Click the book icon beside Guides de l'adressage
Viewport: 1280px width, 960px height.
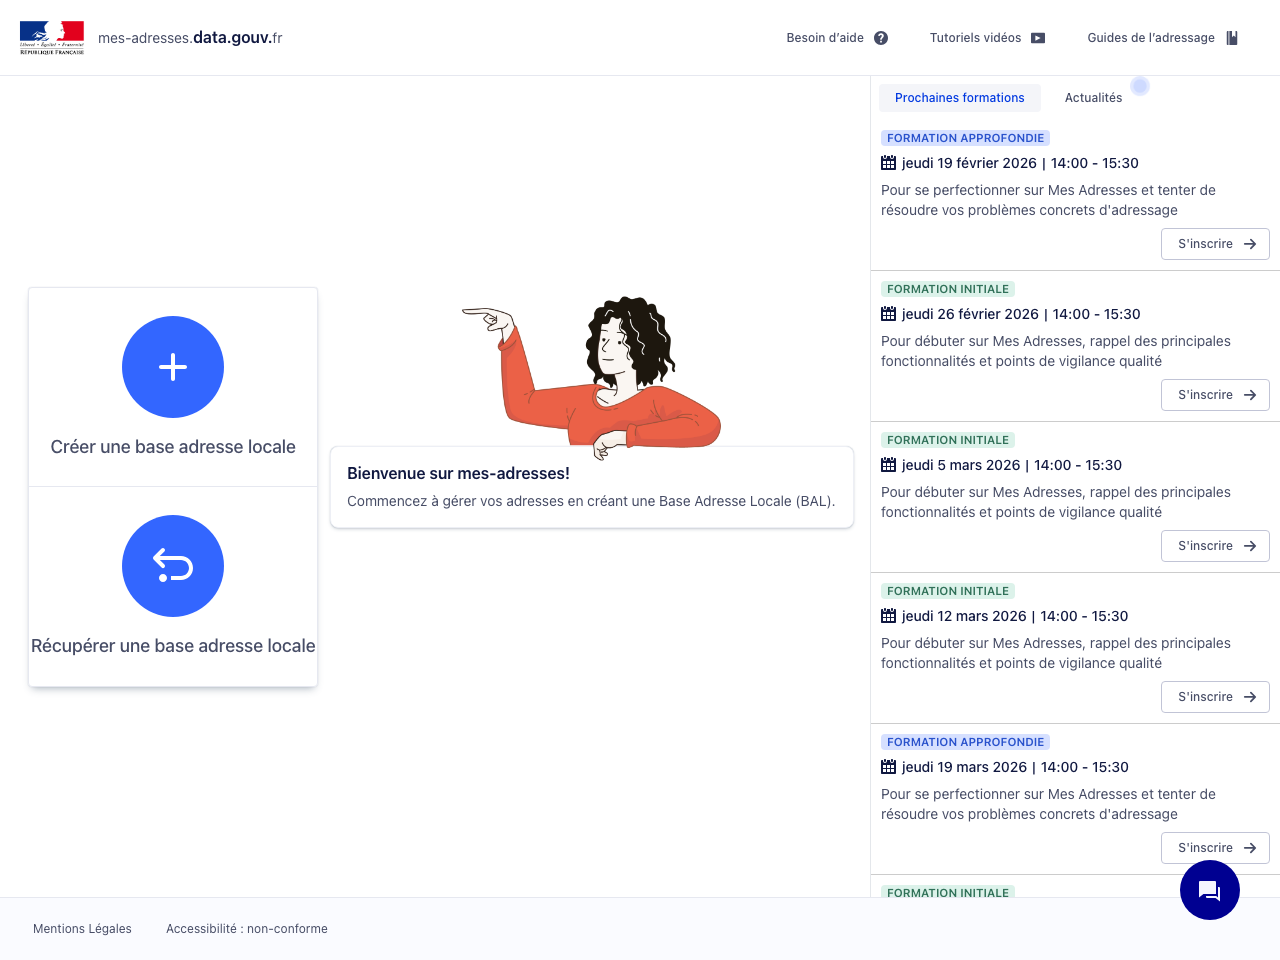[1232, 38]
